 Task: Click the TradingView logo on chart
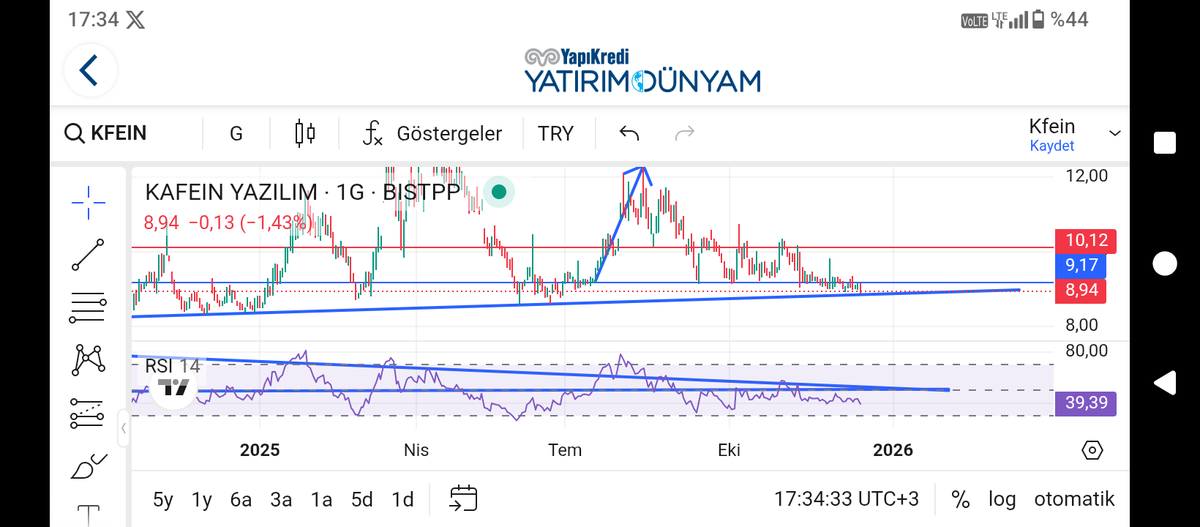tap(175, 388)
